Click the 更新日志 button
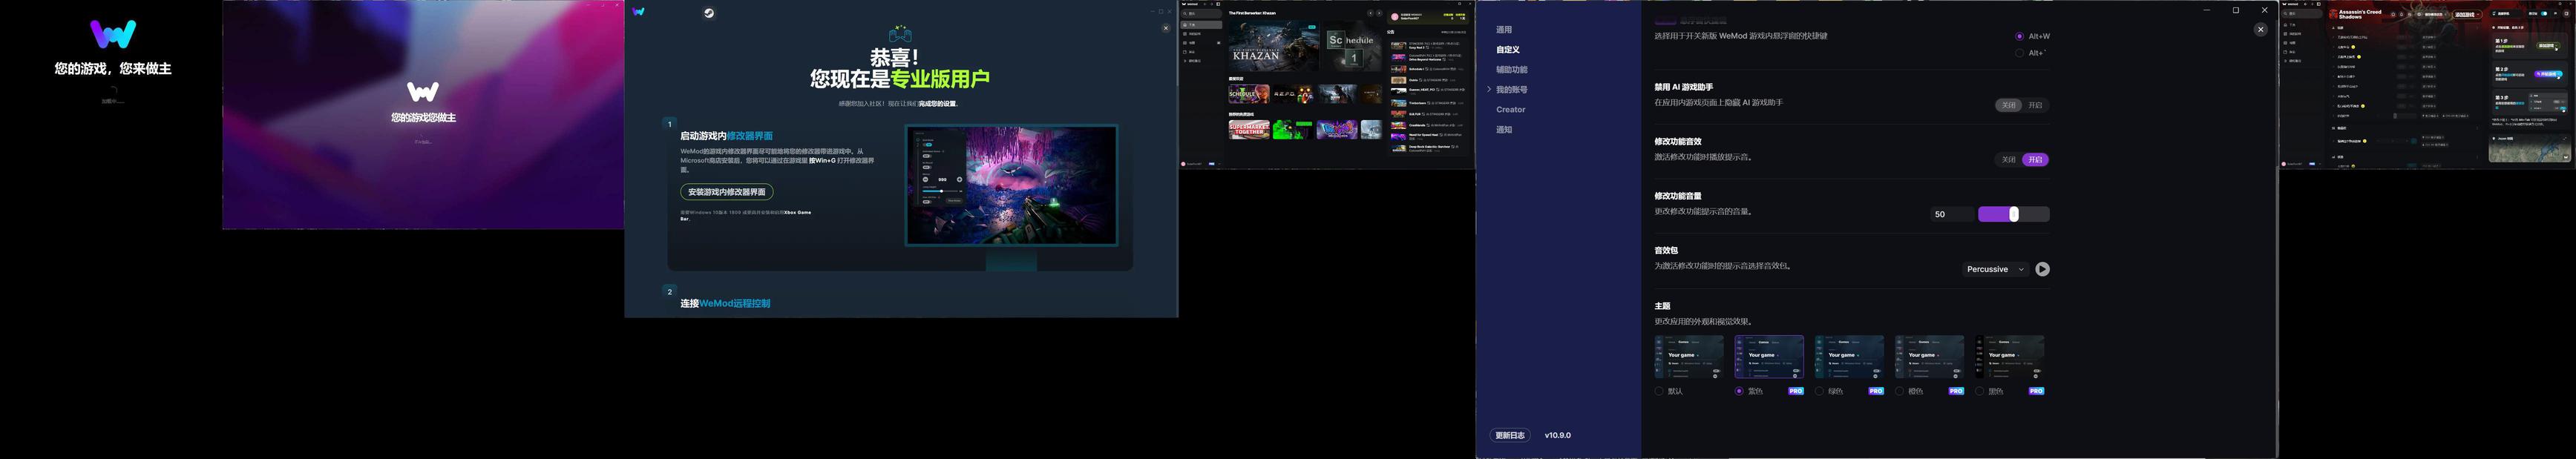Image resolution: width=2576 pixels, height=459 pixels. click(1509, 435)
